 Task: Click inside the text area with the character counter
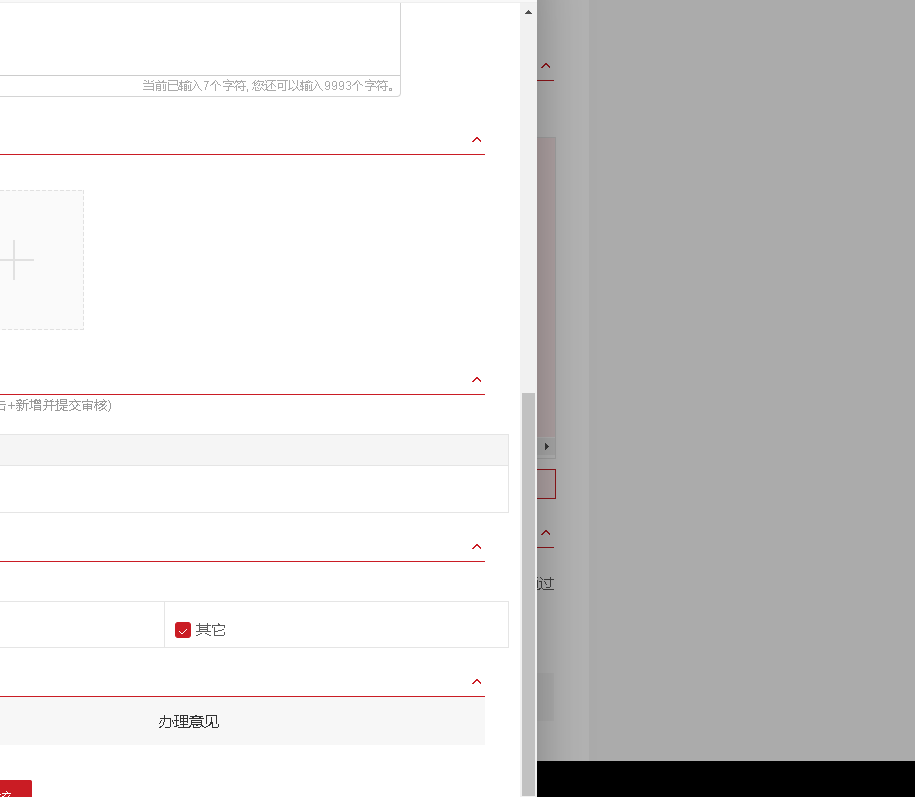(x=200, y=40)
